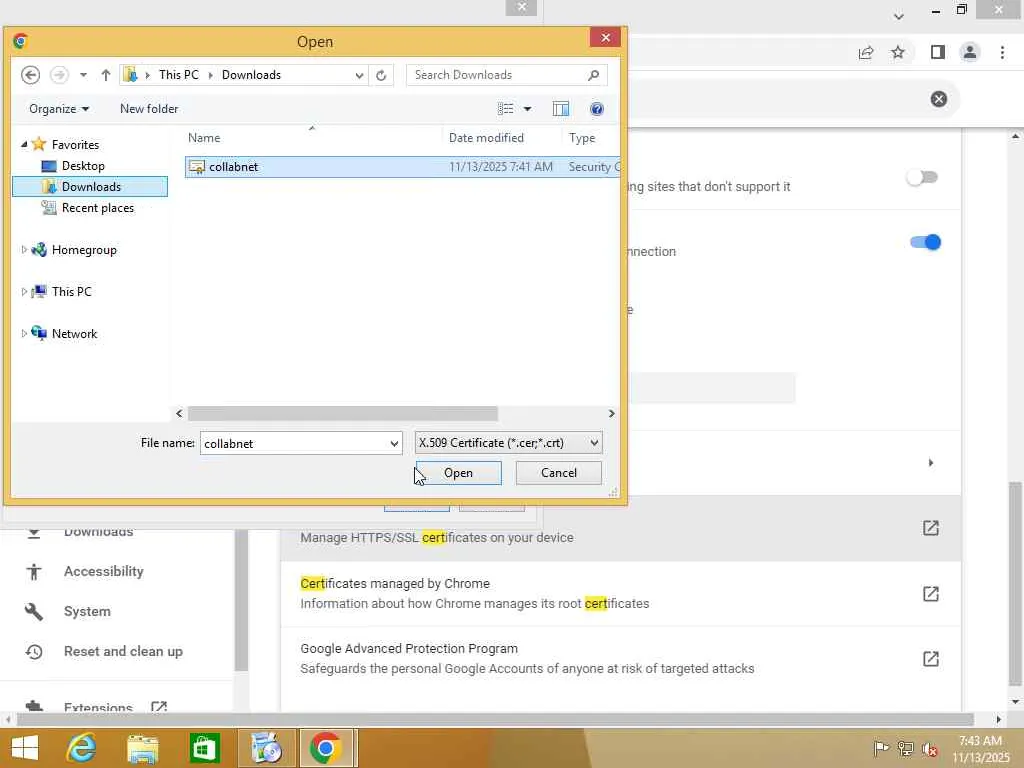Go up one folder level with up arrow
Viewport: 1024px width, 768px height.
click(106, 75)
